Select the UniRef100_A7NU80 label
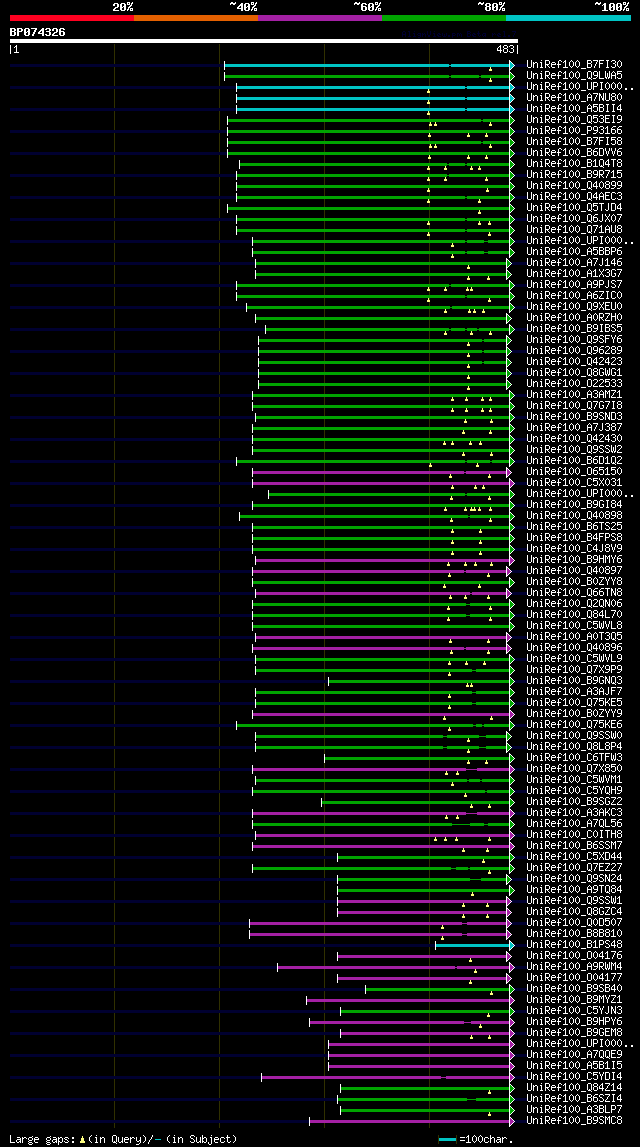 click(x=574, y=97)
